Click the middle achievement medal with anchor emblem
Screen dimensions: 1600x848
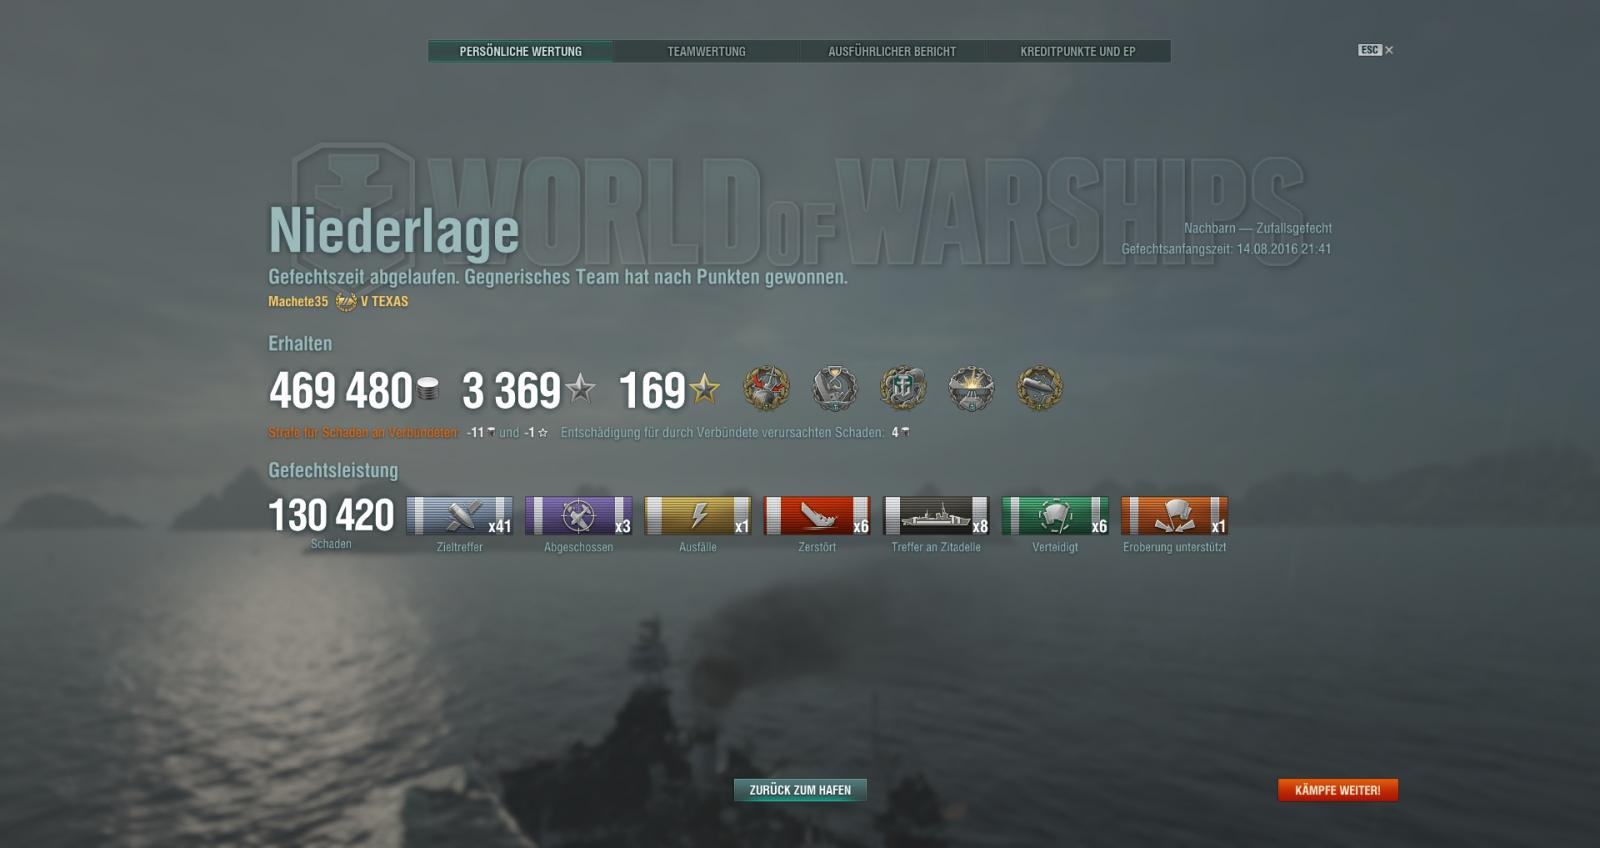(903, 388)
